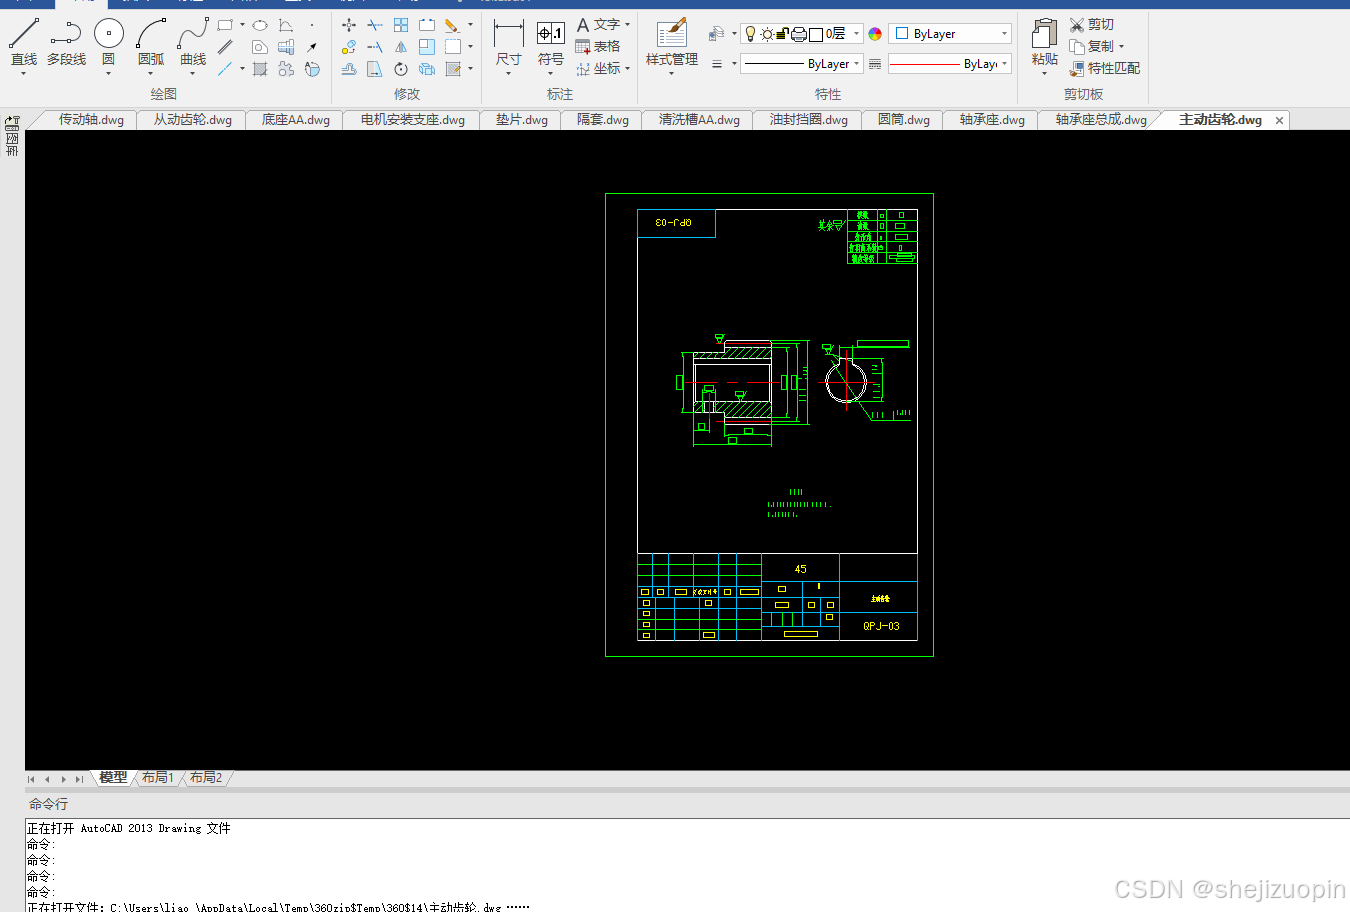Toggle layer print (printer) icon
Image resolution: width=1350 pixels, height=912 pixels.
click(799, 34)
